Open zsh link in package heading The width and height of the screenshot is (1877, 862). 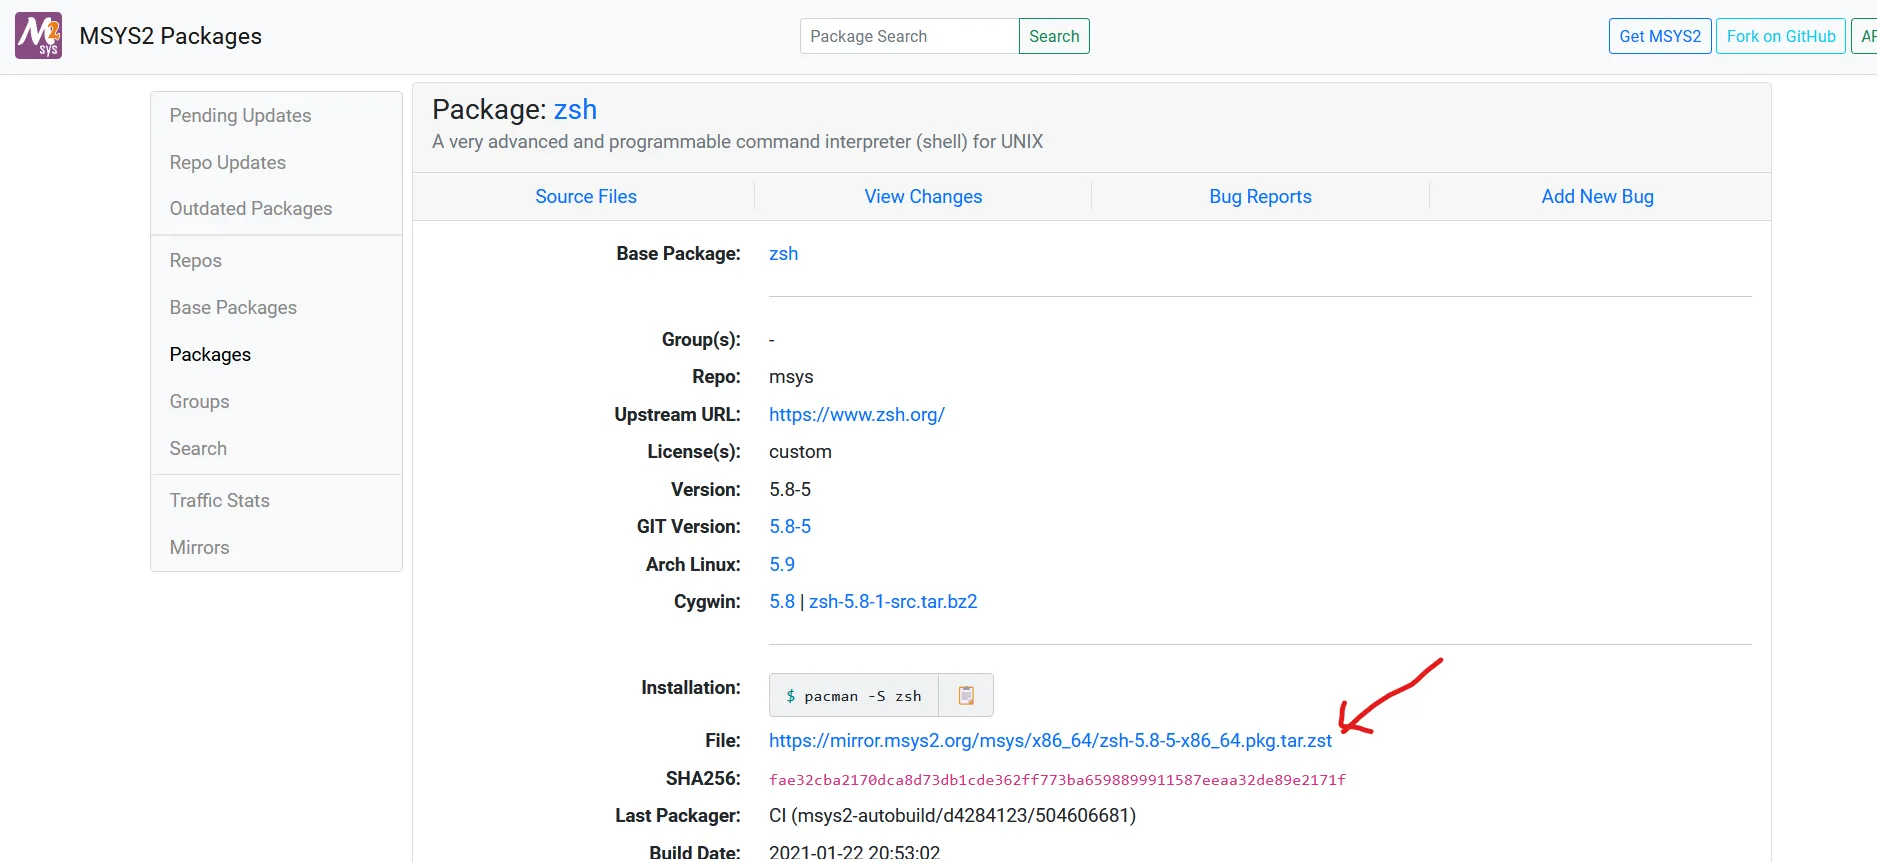tap(575, 109)
